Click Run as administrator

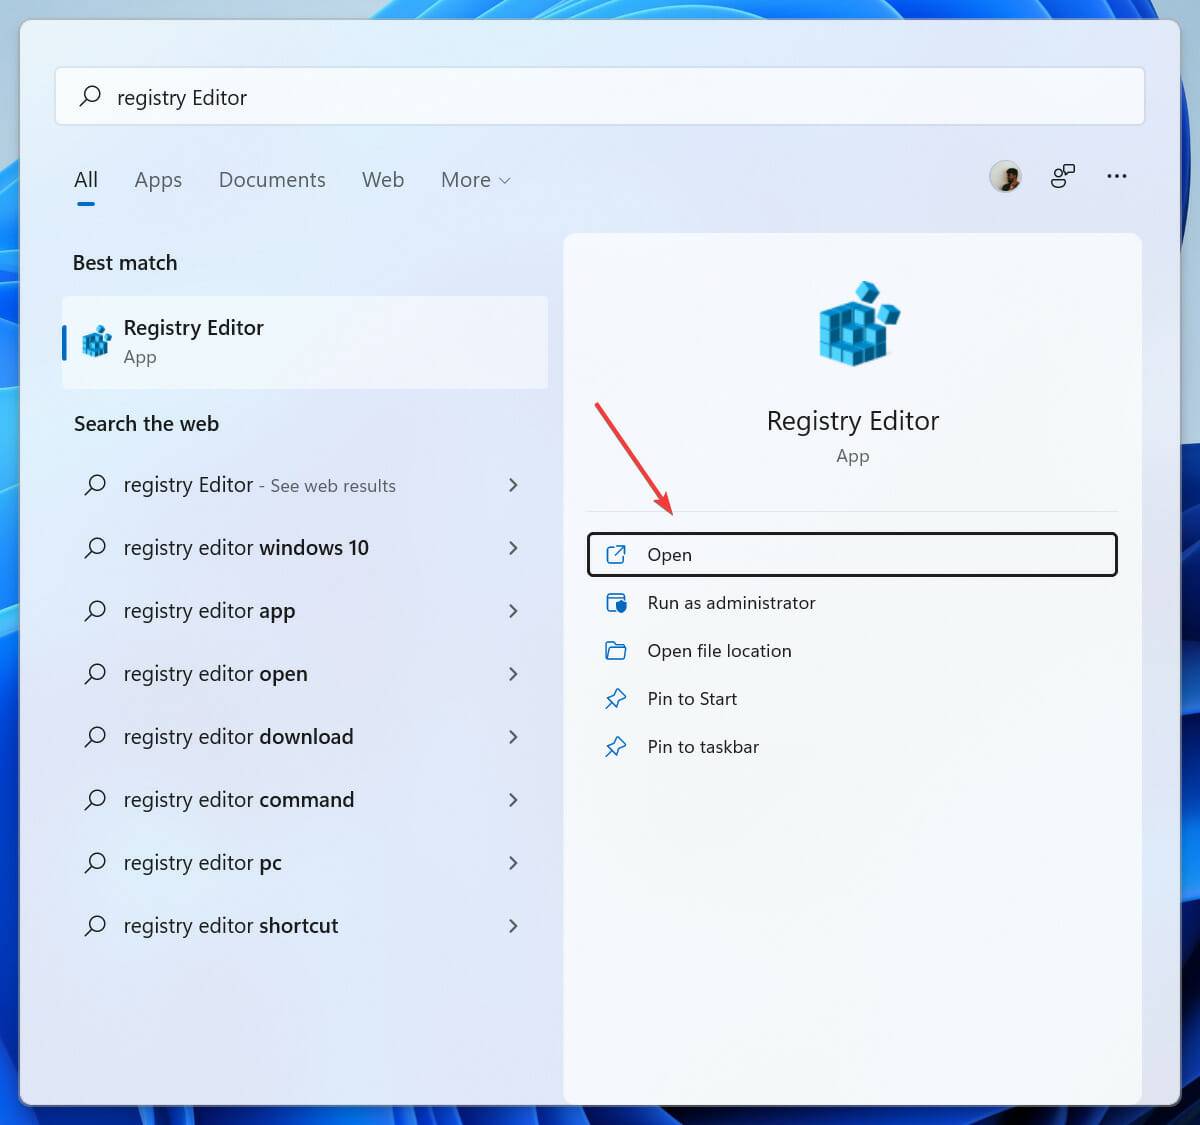852,603
